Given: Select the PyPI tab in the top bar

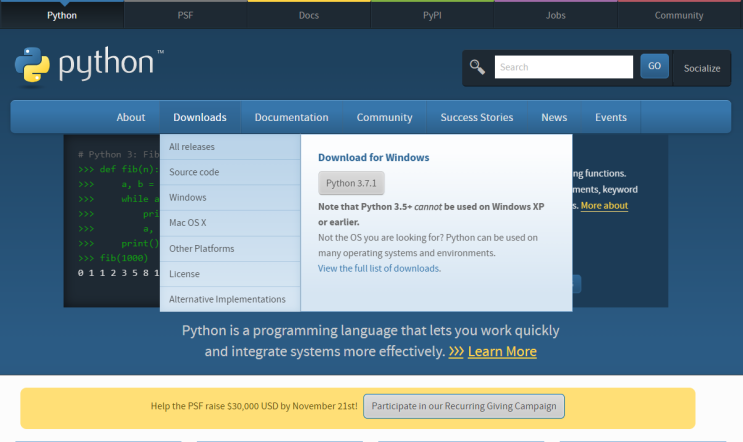Looking at the screenshot, I should 432,15.
